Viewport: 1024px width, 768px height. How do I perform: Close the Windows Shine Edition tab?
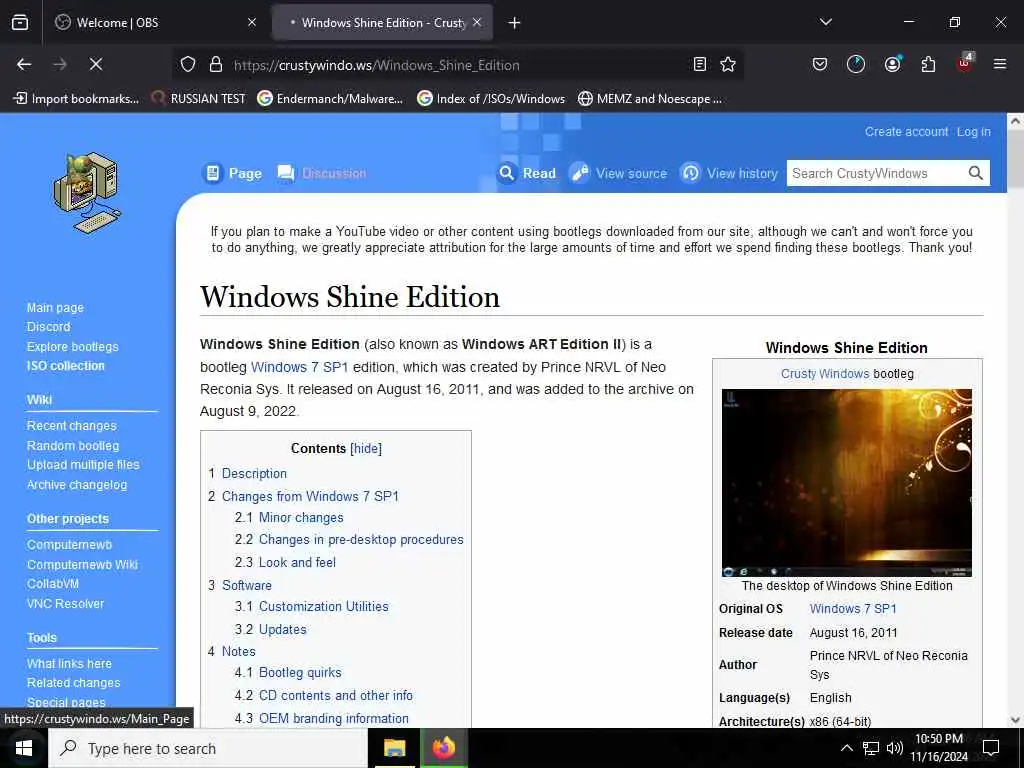pyautogui.click(x=477, y=22)
